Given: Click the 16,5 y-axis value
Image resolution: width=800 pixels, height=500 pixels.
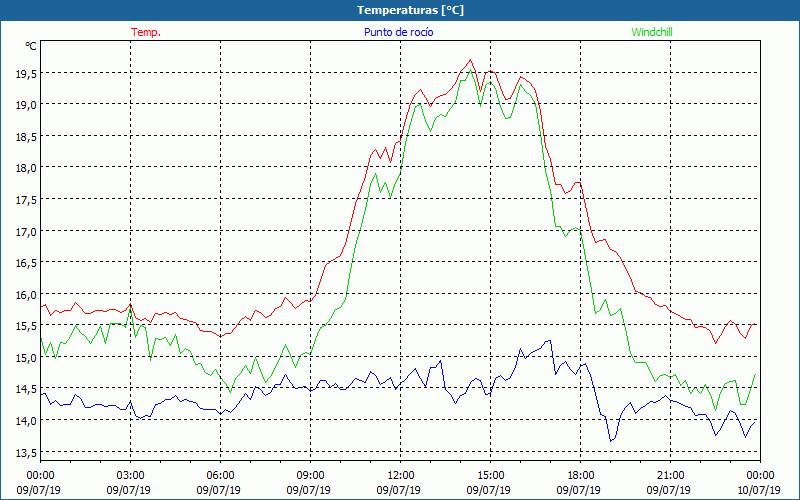Looking at the screenshot, I should coord(26,263).
